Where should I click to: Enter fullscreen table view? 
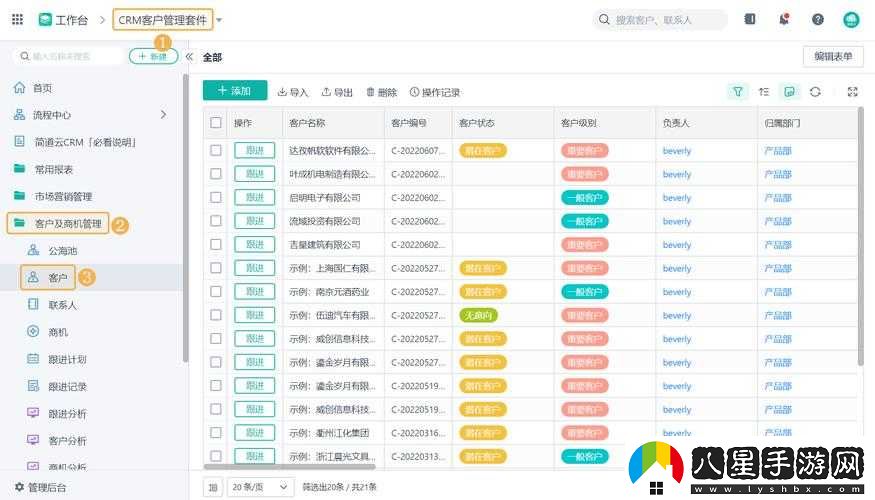click(x=852, y=91)
